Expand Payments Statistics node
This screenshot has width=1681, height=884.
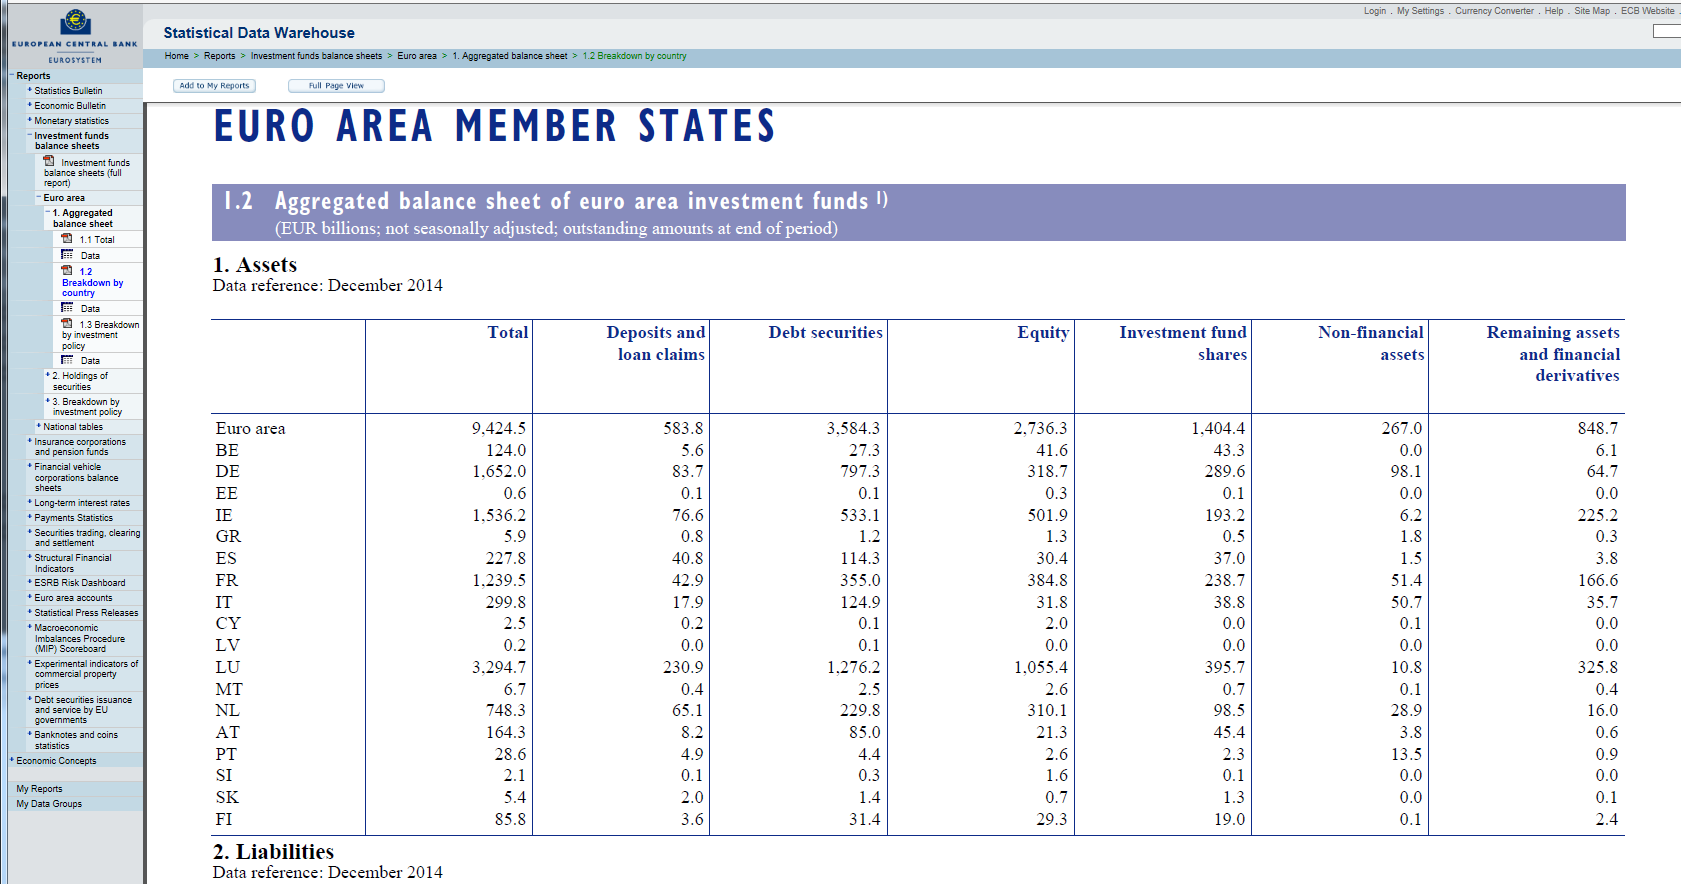pos(30,518)
